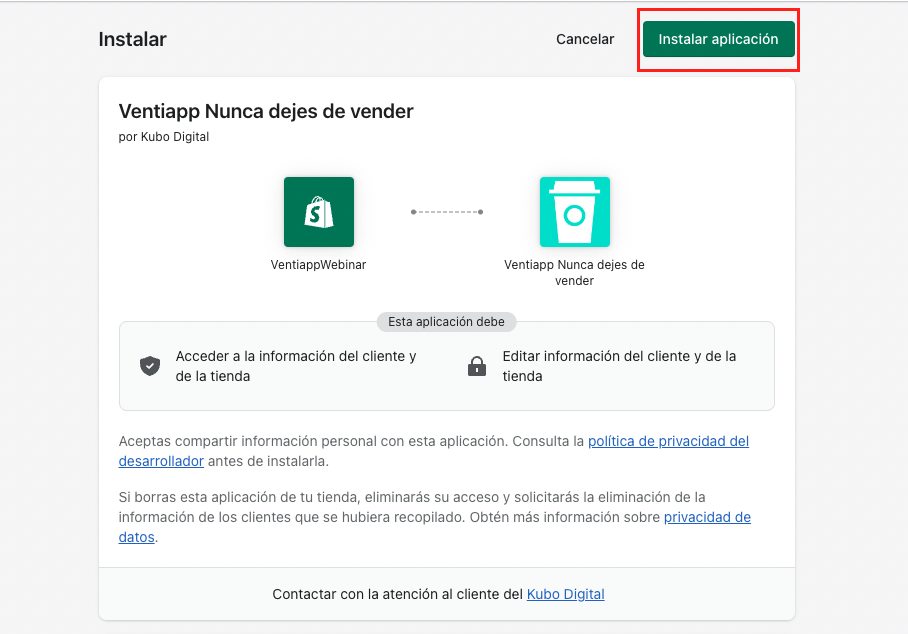Select the app title in card header
The width and height of the screenshot is (908, 634).
point(266,111)
